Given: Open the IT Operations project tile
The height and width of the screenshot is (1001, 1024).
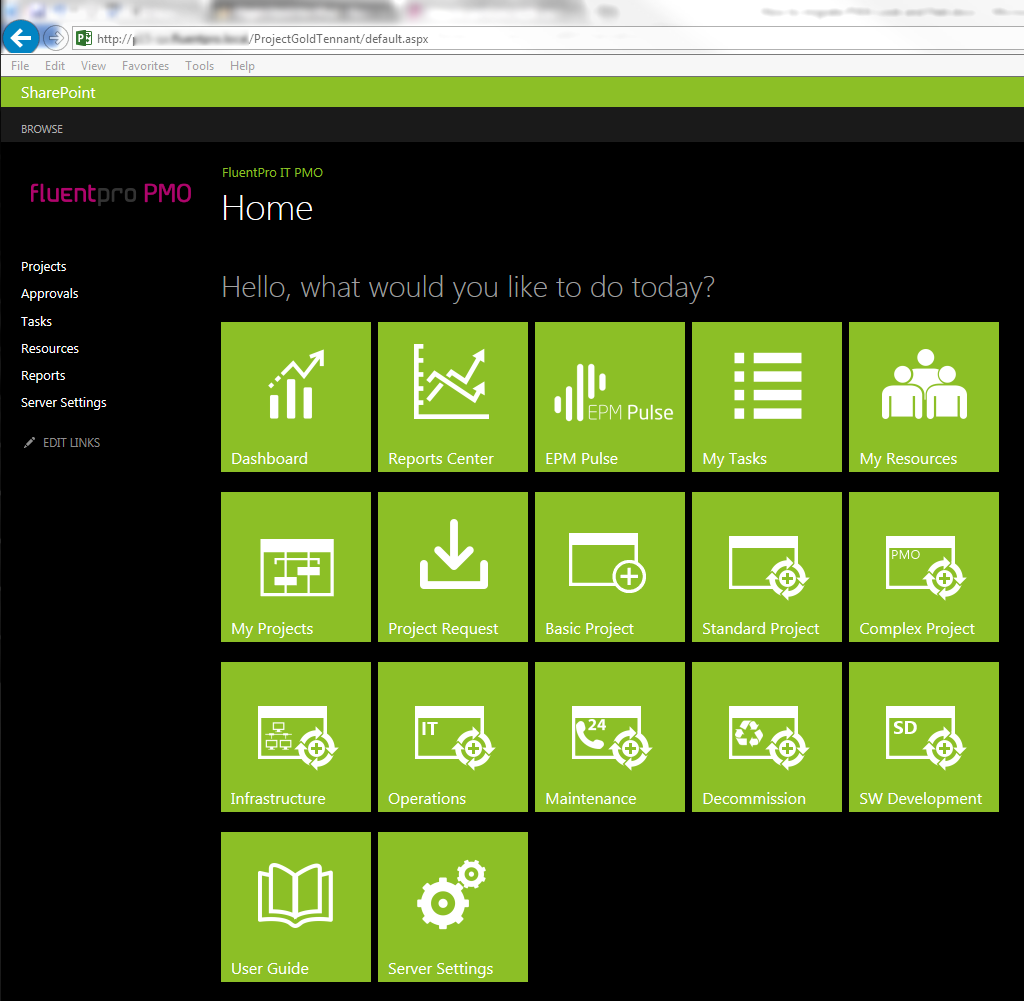Looking at the screenshot, I should 453,737.
